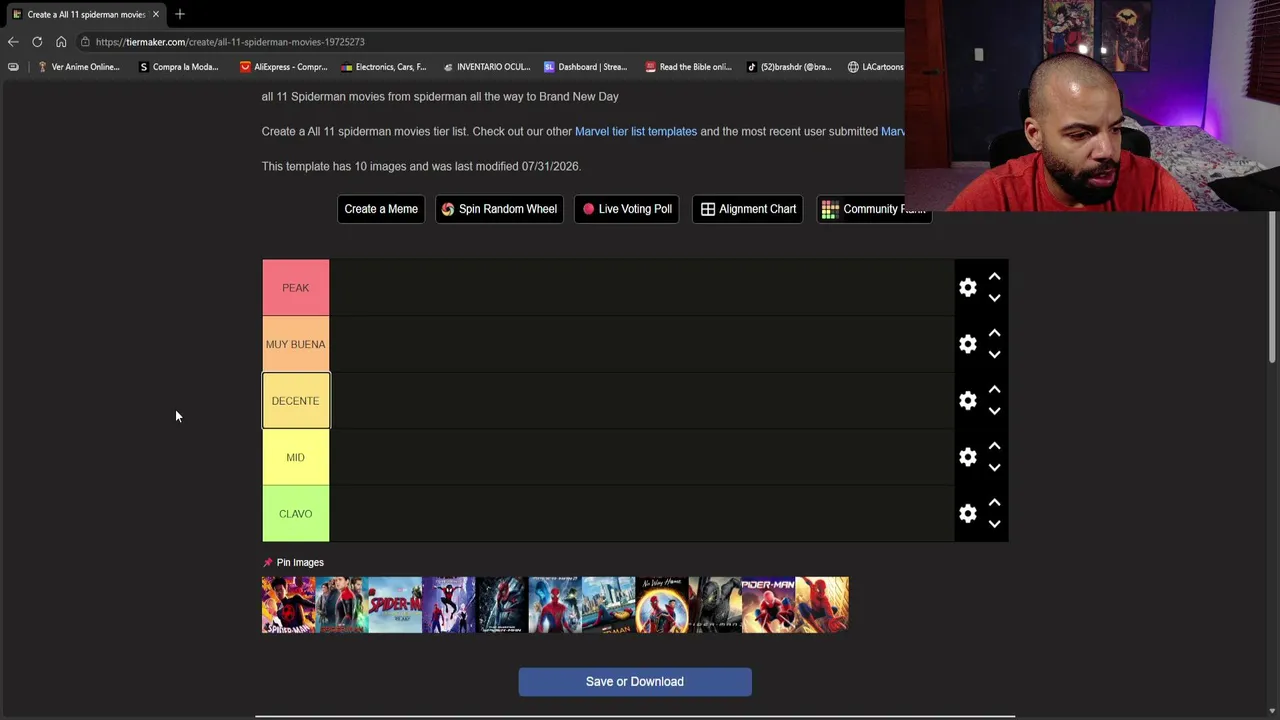Start a Live Voting Poll
This screenshot has width=1280, height=720.
pos(627,209)
